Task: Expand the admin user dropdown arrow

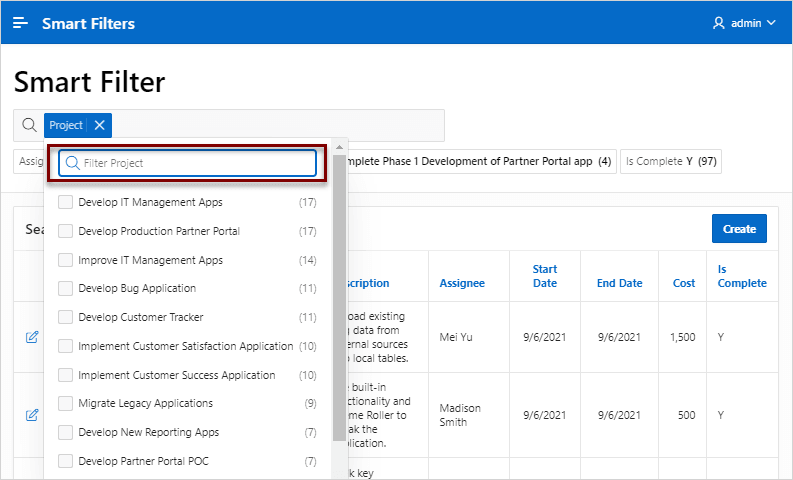Action: (771, 23)
